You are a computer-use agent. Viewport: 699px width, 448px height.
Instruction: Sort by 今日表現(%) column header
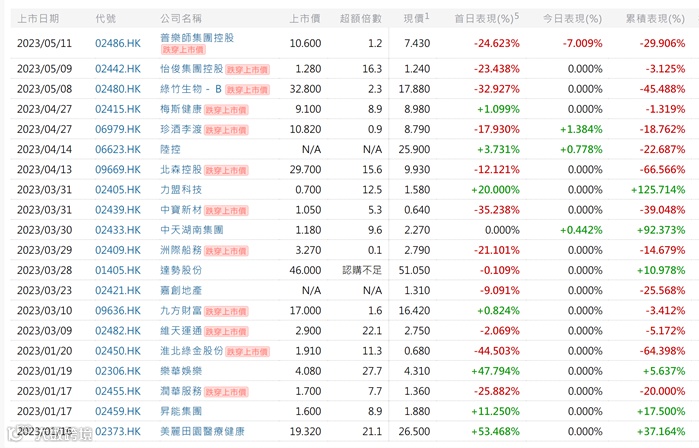(572, 19)
